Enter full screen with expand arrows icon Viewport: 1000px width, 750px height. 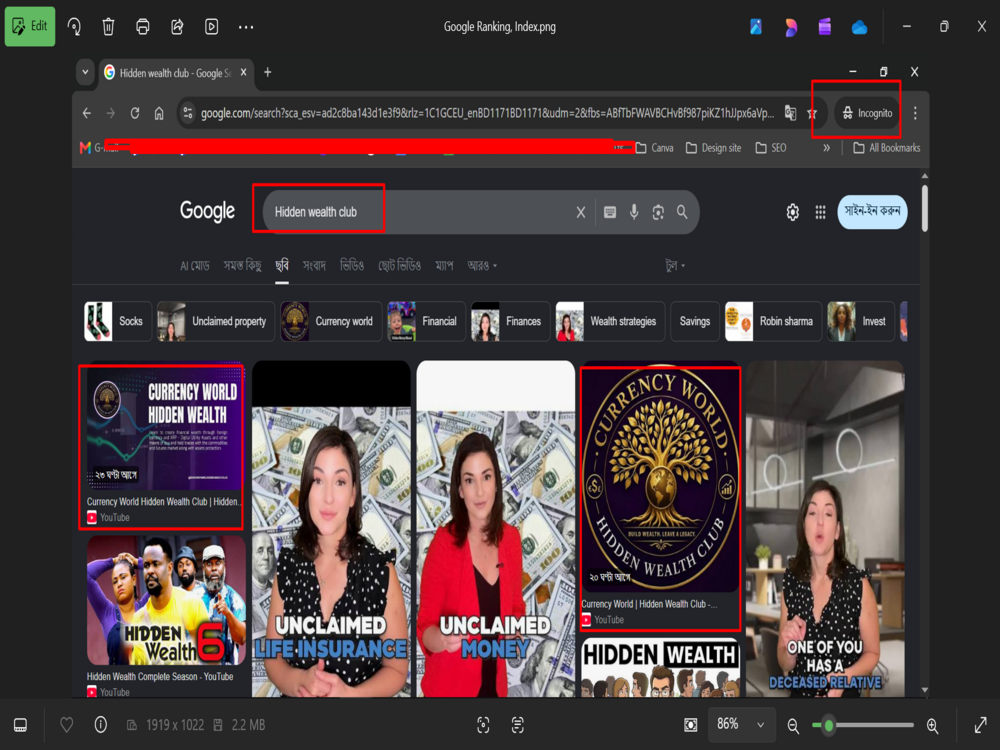980,725
